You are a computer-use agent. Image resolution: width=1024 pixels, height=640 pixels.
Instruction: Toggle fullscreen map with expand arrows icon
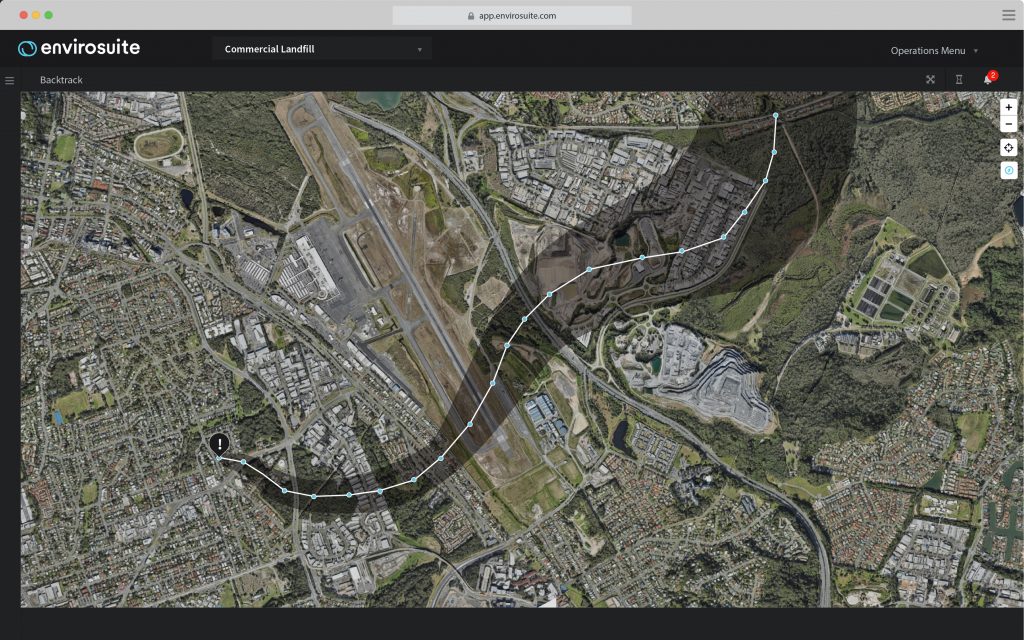pos(930,80)
